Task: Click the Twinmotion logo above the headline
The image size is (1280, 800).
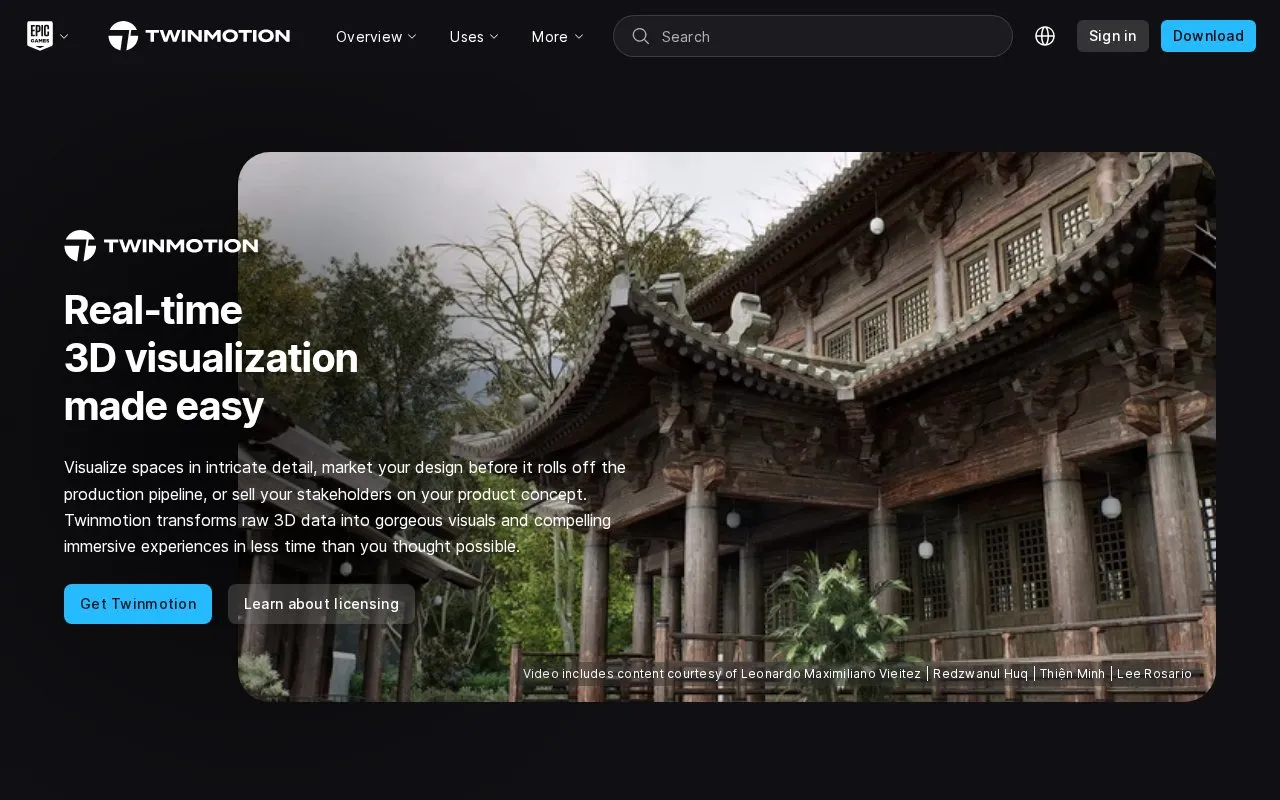Action: (x=161, y=246)
